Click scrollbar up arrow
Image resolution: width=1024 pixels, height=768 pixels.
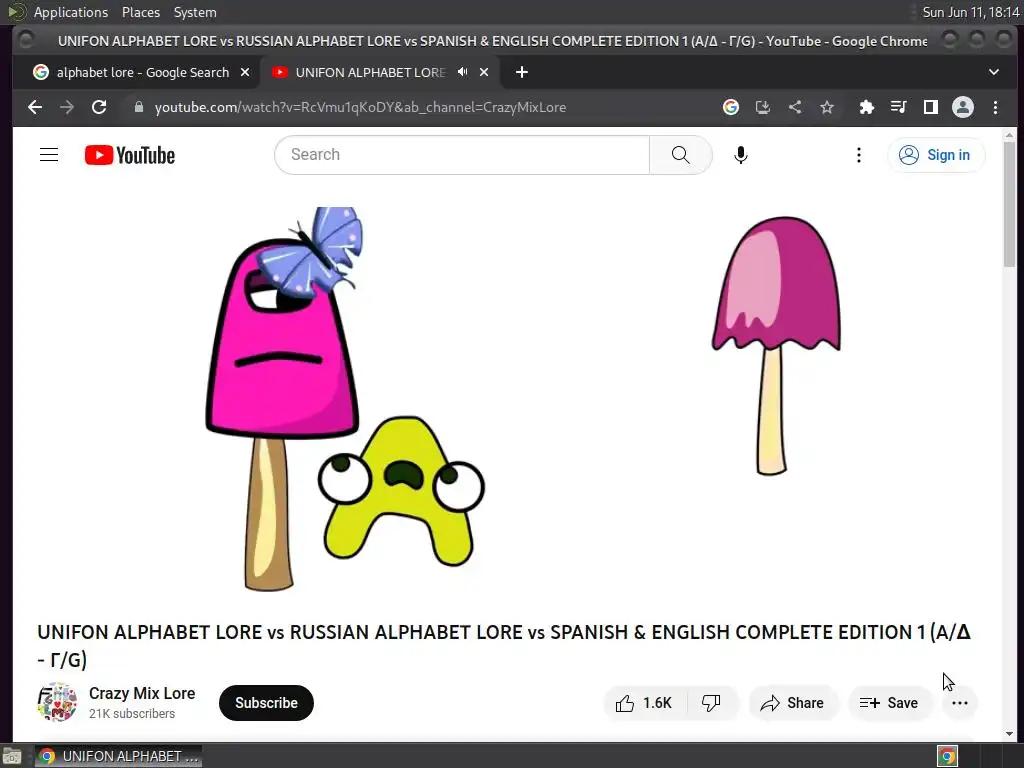pyautogui.click(x=1010, y=135)
